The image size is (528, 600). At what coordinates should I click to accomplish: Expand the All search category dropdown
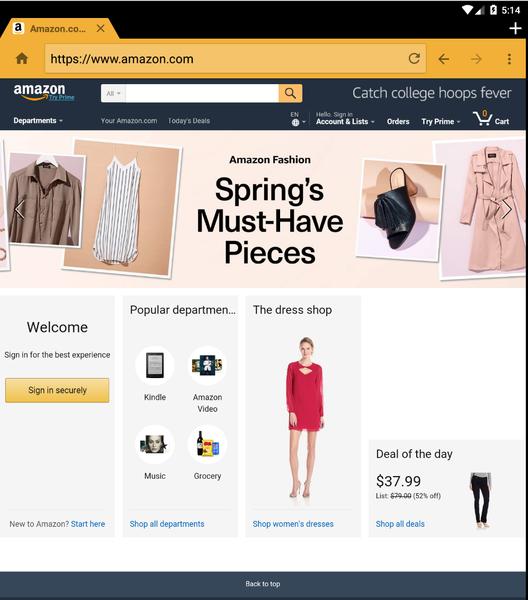pos(113,93)
